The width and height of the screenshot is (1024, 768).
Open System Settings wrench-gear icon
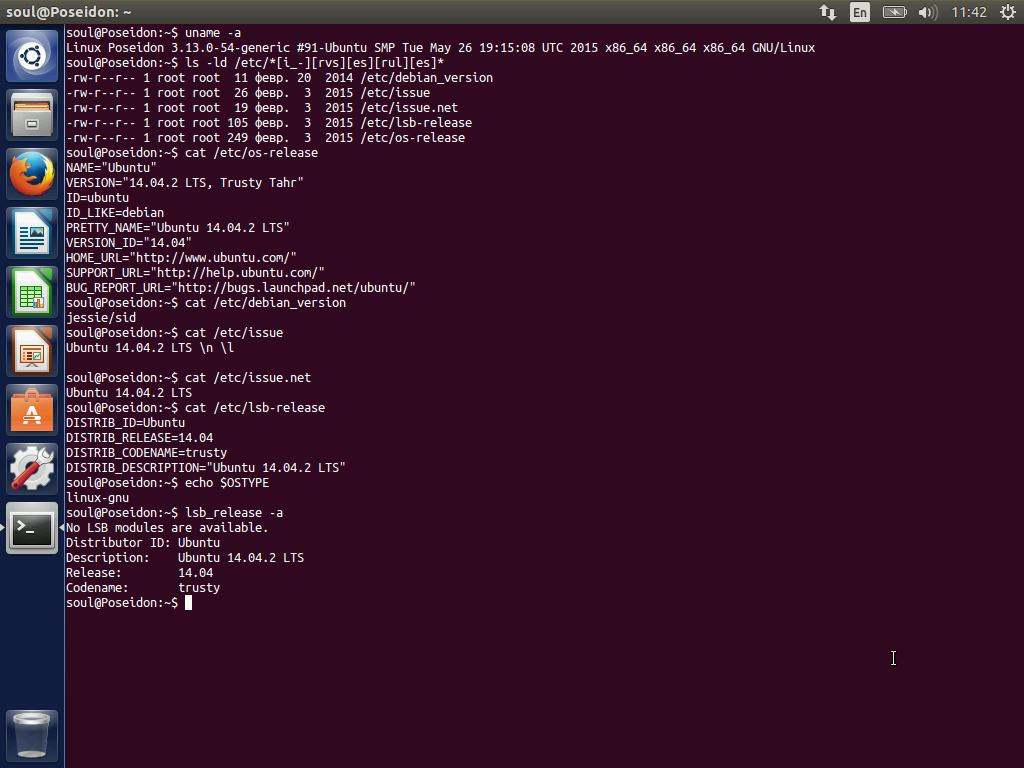pos(32,469)
